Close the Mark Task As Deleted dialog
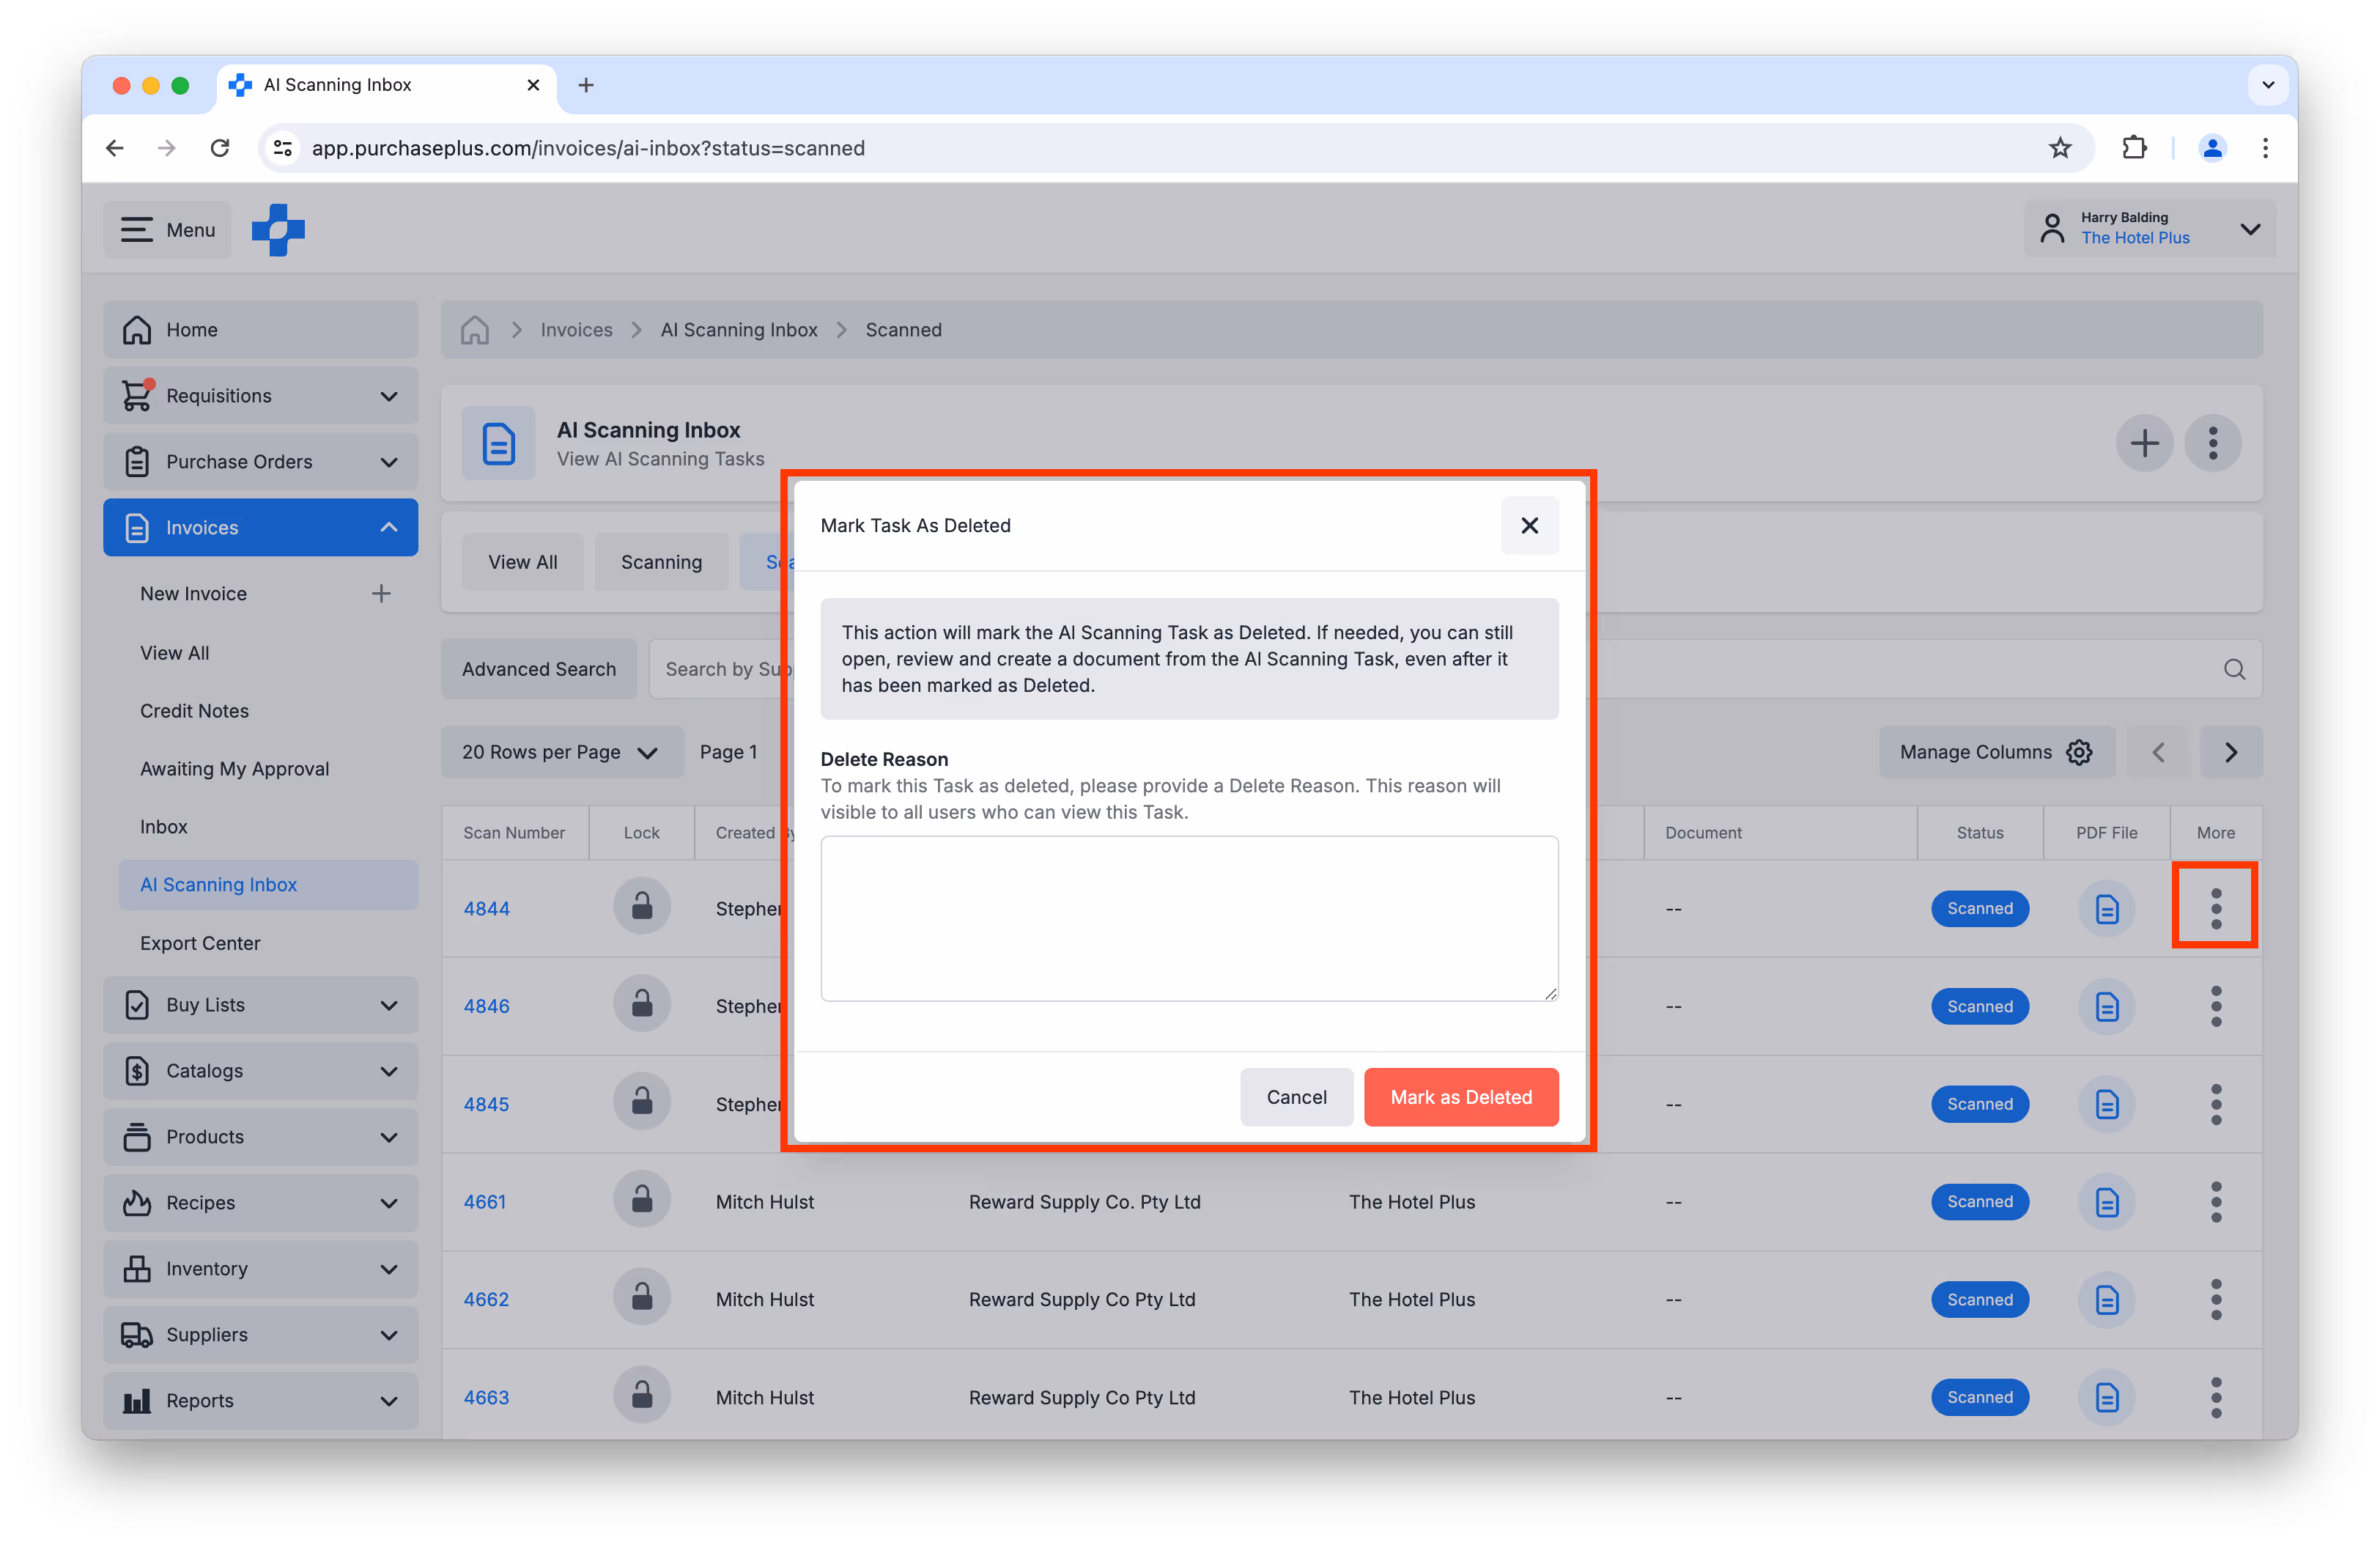2380x1548 pixels. pos(1529,525)
